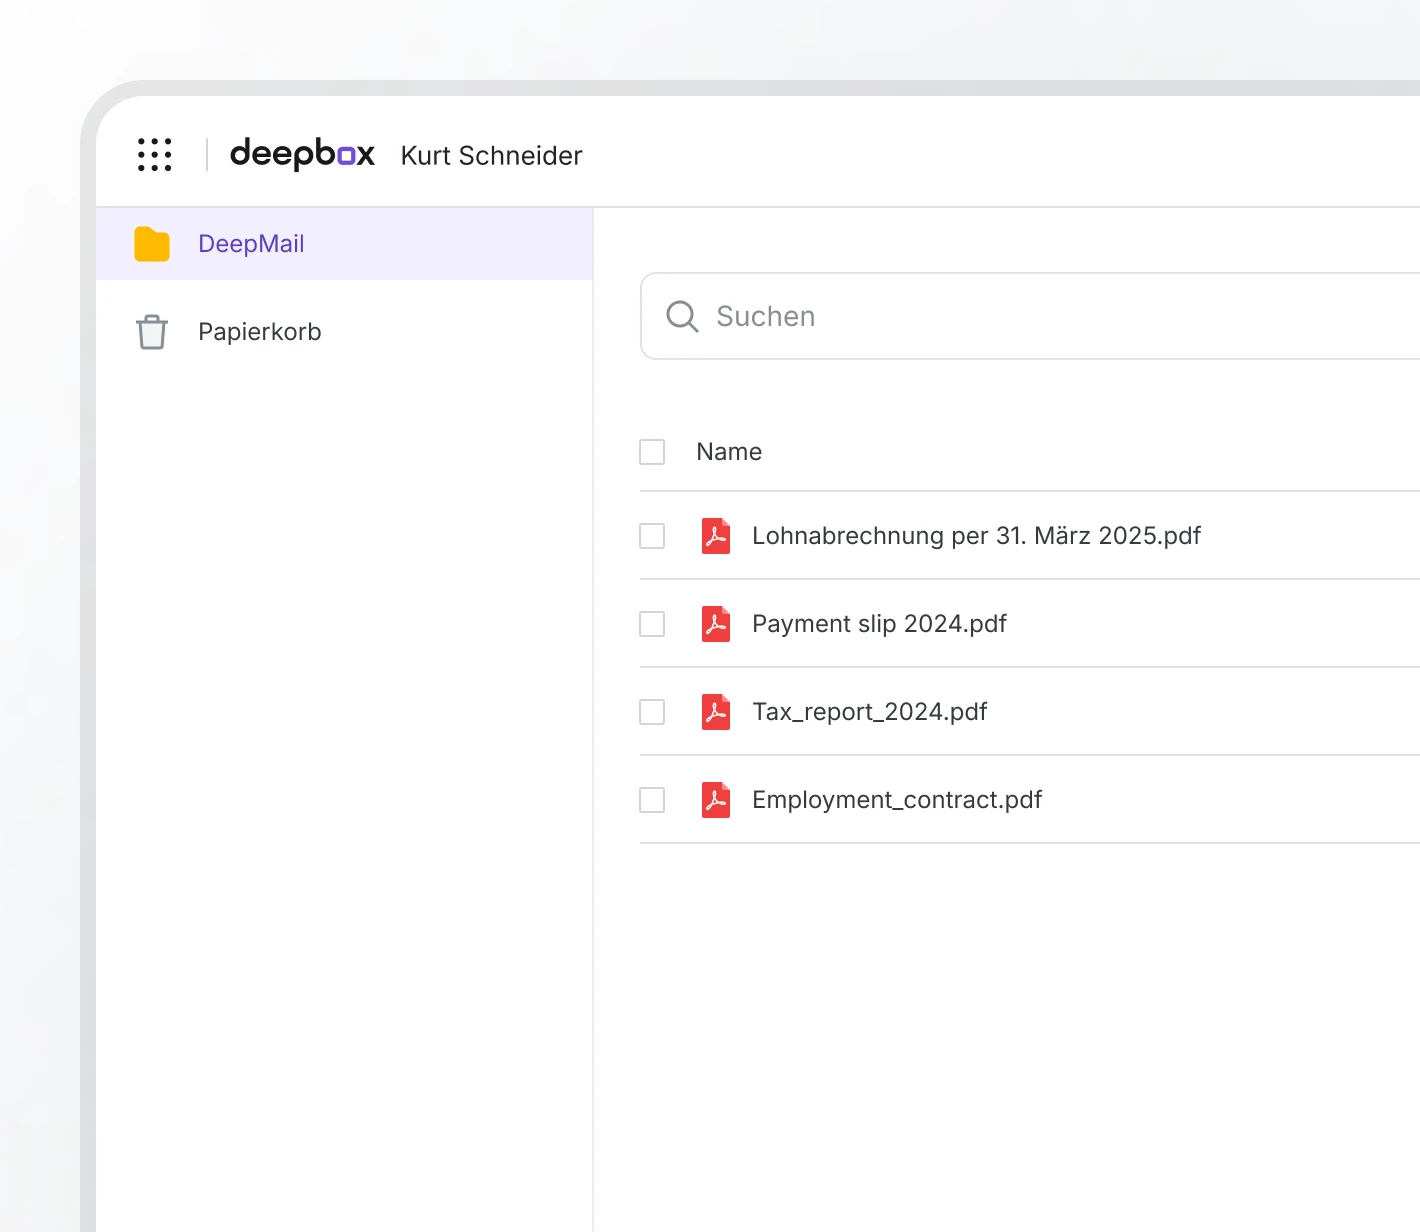This screenshot has height=1232, width=1420.
Task: Click the PDF icon beside Tax_report_2024
Action: [x=716, y=712]
